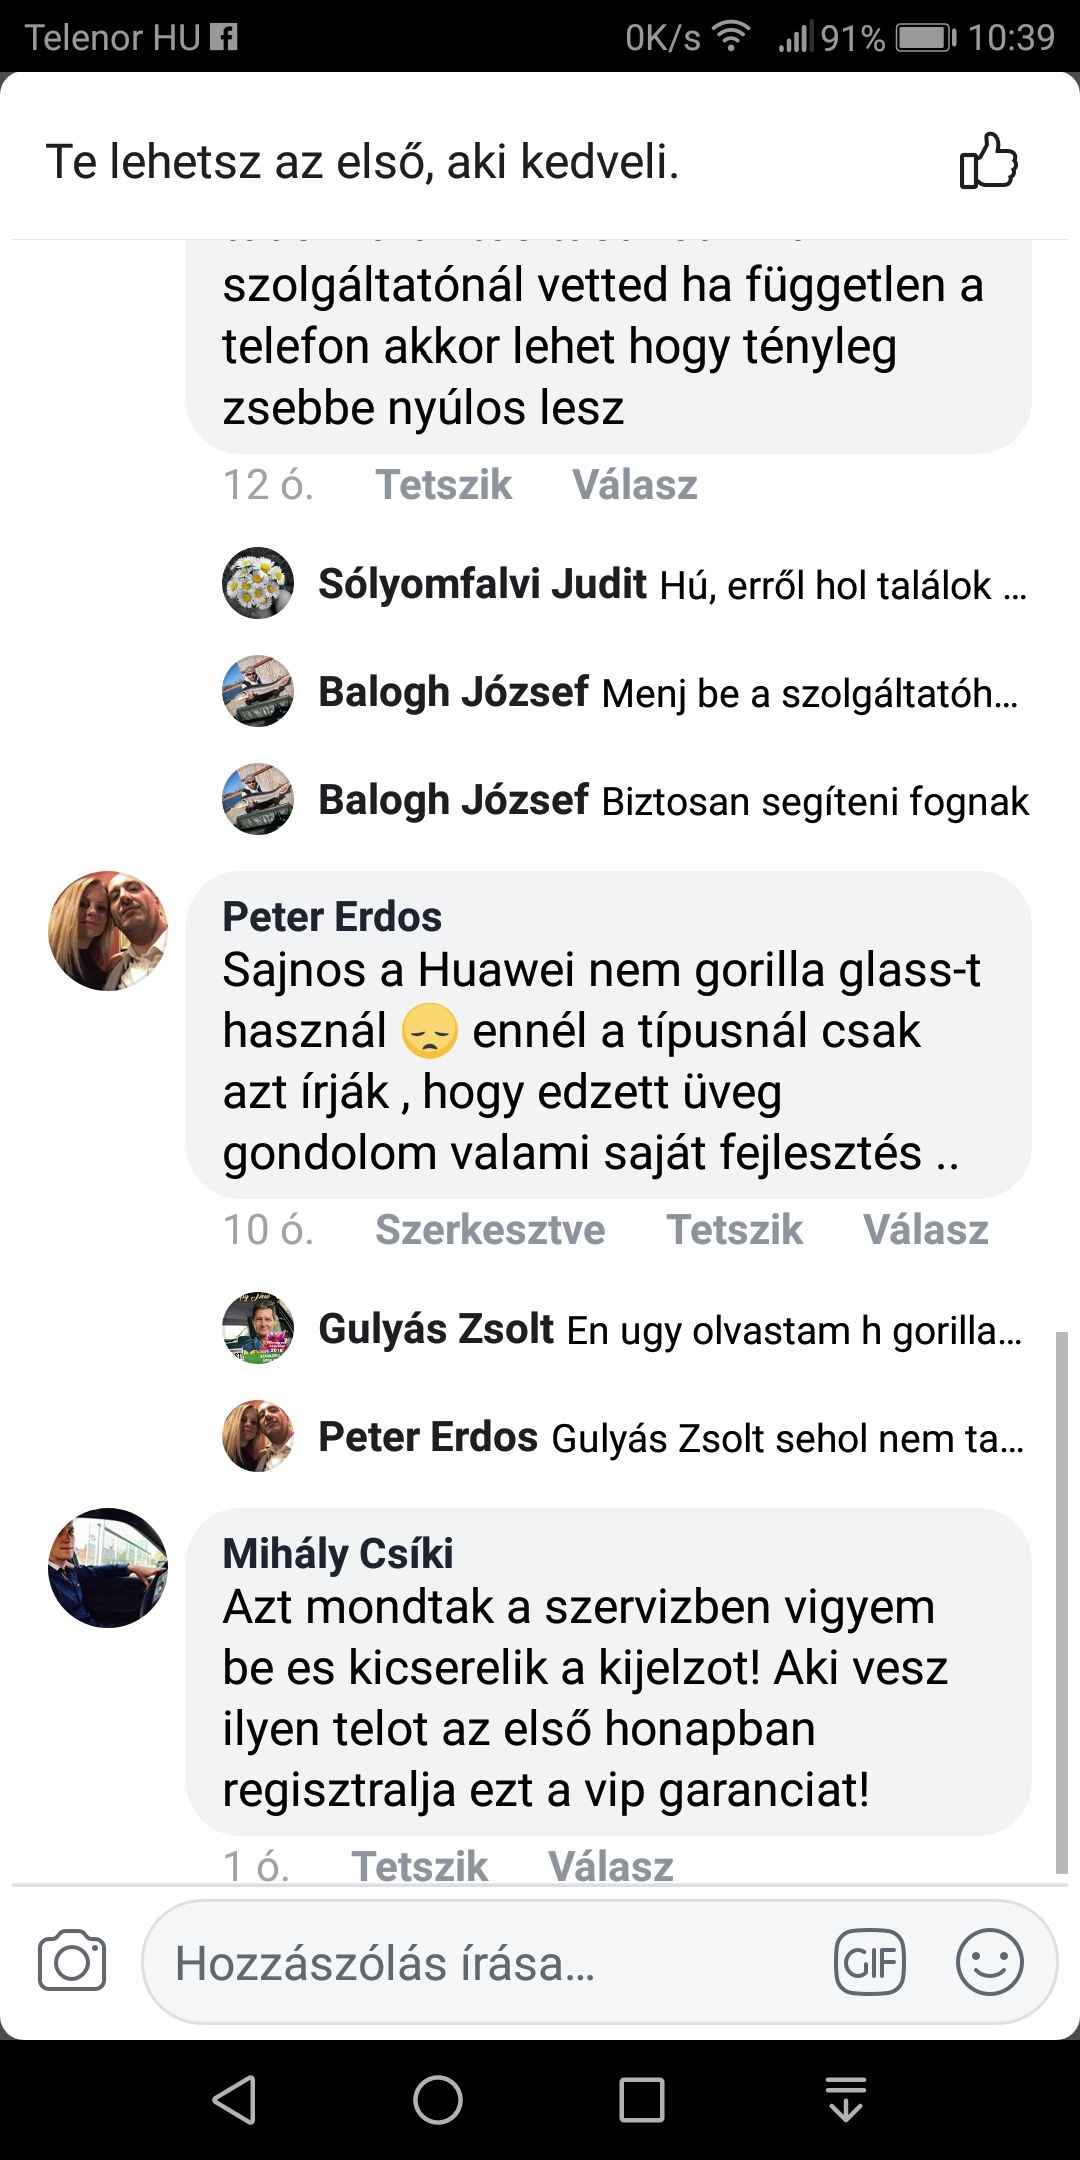Type in the Hozzászólás írása field
The image size is (1080, 2160).
point(490,1962)
